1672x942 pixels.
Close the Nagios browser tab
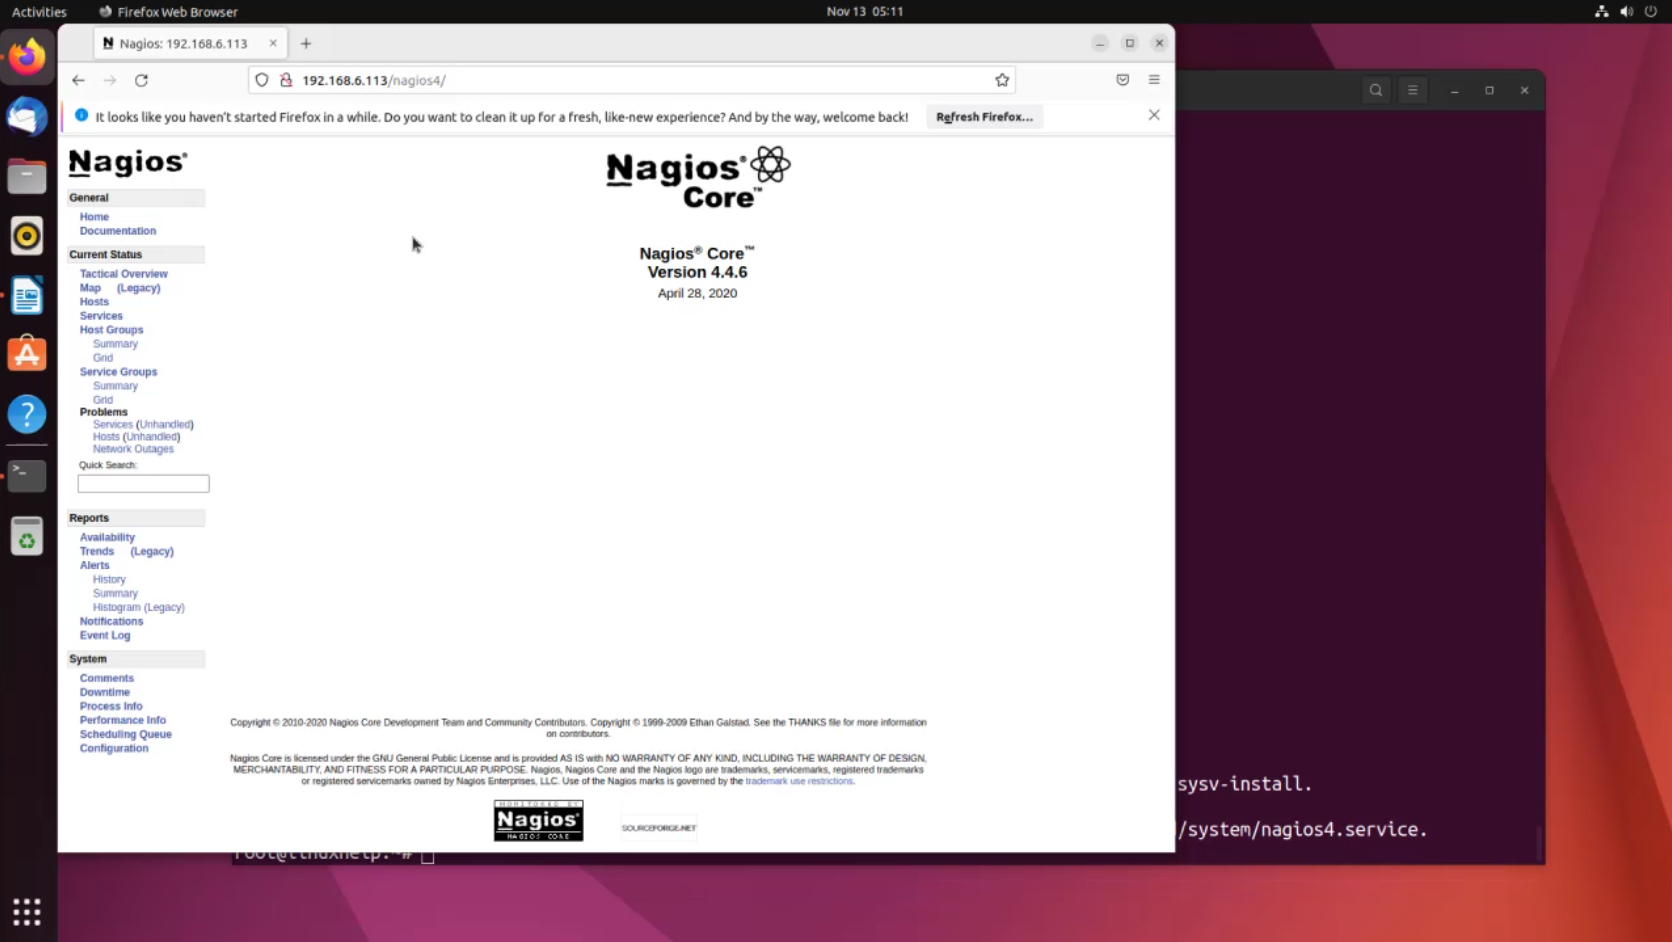273,43
